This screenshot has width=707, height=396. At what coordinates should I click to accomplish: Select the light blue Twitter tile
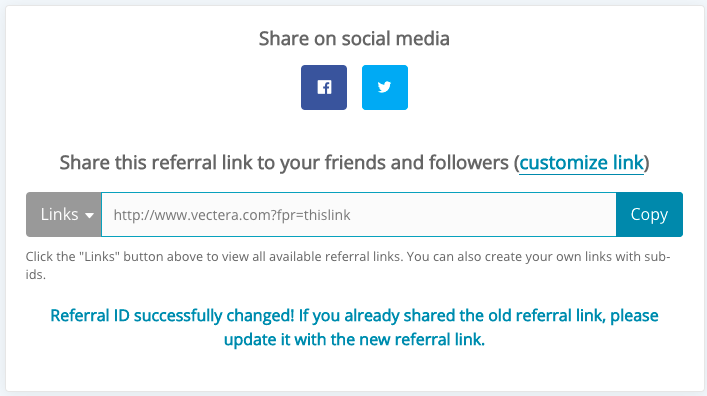click(385, 87)
